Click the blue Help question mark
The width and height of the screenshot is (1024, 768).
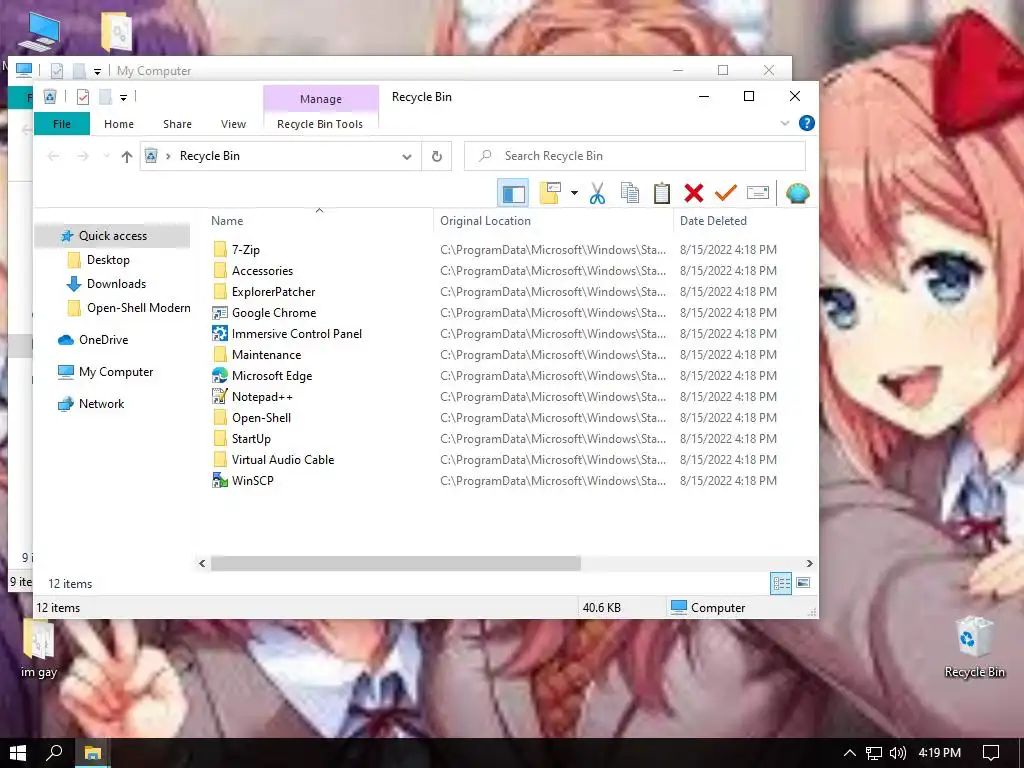tap(807, 123)
